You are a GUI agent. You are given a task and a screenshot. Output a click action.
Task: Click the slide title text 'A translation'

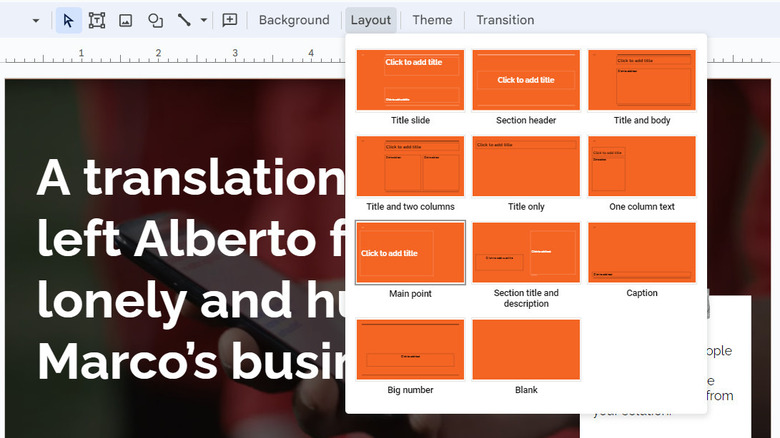191,178
